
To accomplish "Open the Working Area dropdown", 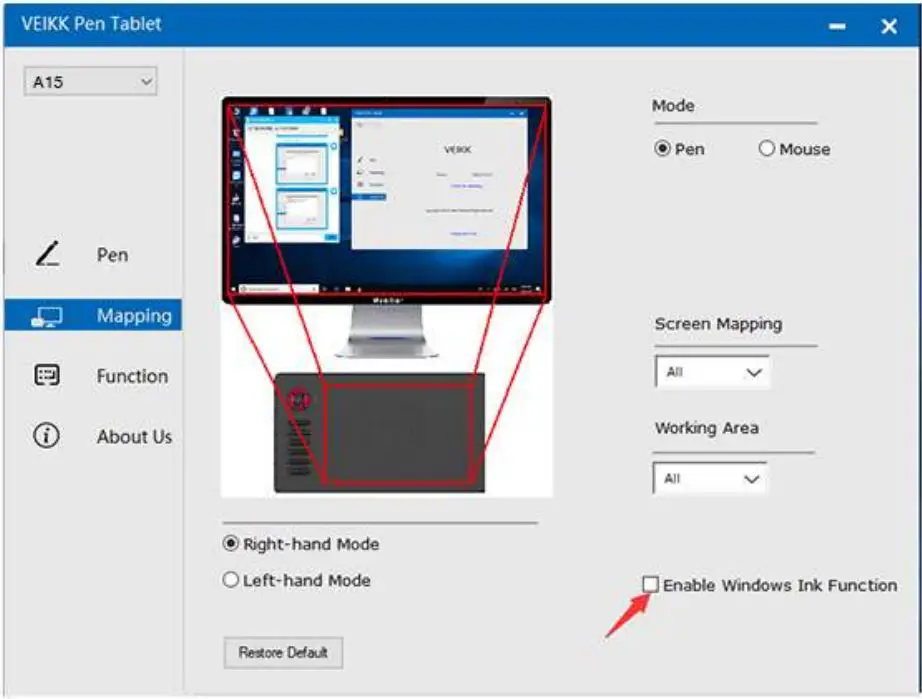I will pos(711,478).
